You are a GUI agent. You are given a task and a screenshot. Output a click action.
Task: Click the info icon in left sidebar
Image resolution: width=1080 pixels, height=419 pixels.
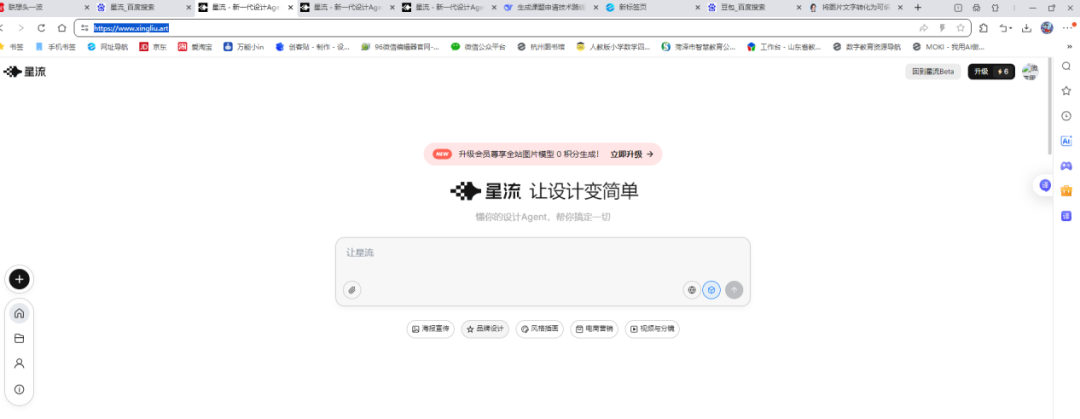coord(19,389)
